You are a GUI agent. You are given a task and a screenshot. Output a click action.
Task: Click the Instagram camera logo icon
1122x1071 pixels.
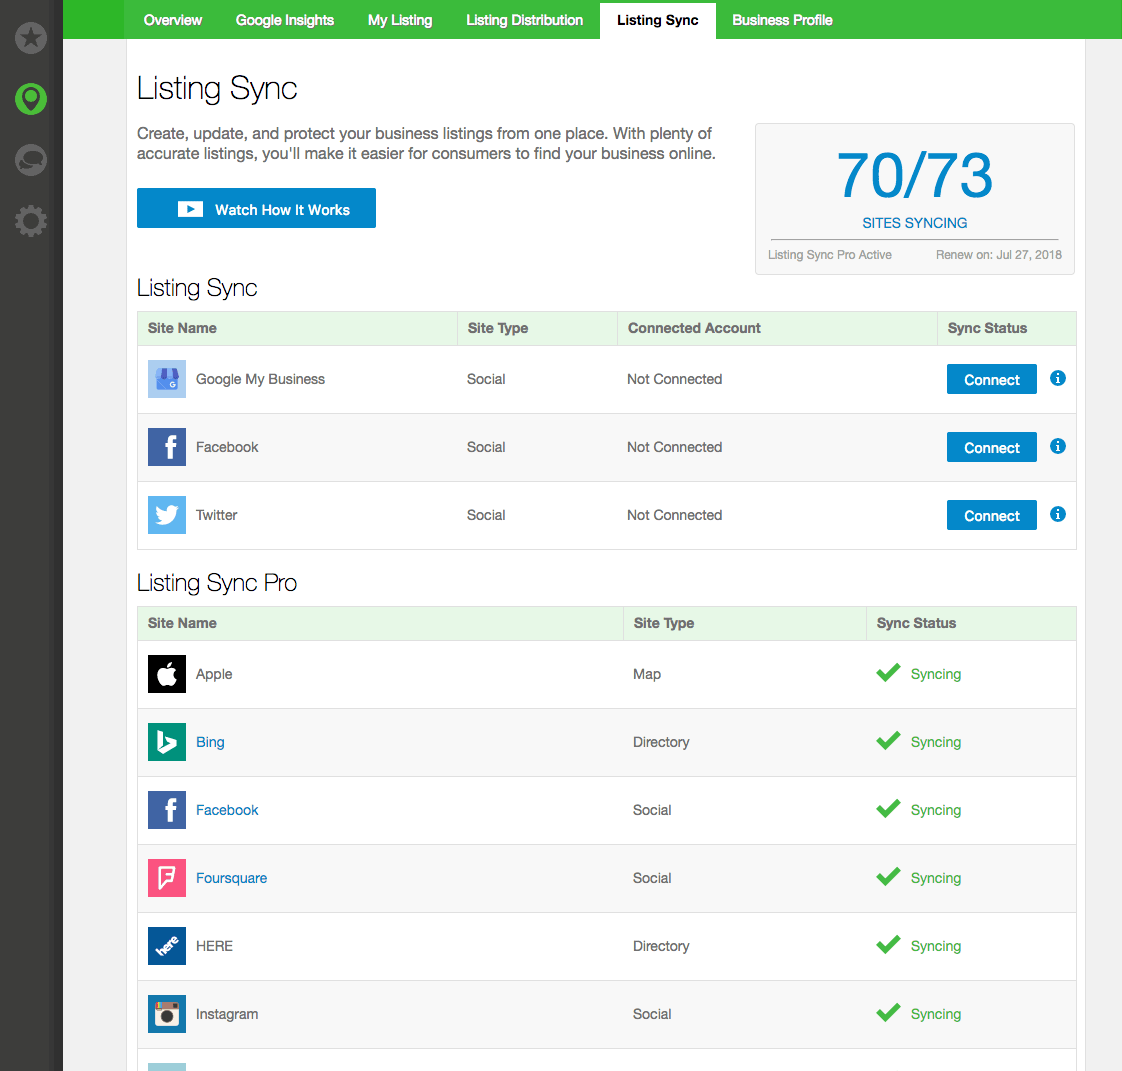tap(167, 1014)
